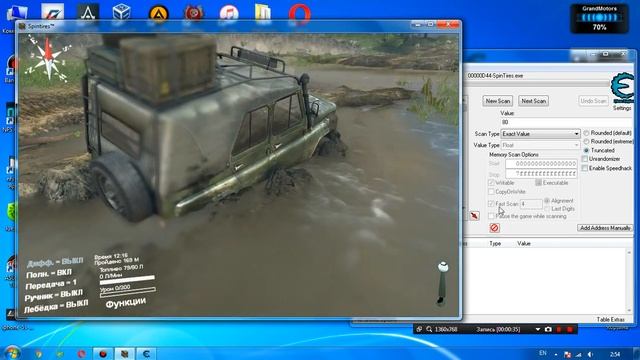This screenshot has width=640, height=360.
Task: Click the clock in the taskbar
Action: 615,354
